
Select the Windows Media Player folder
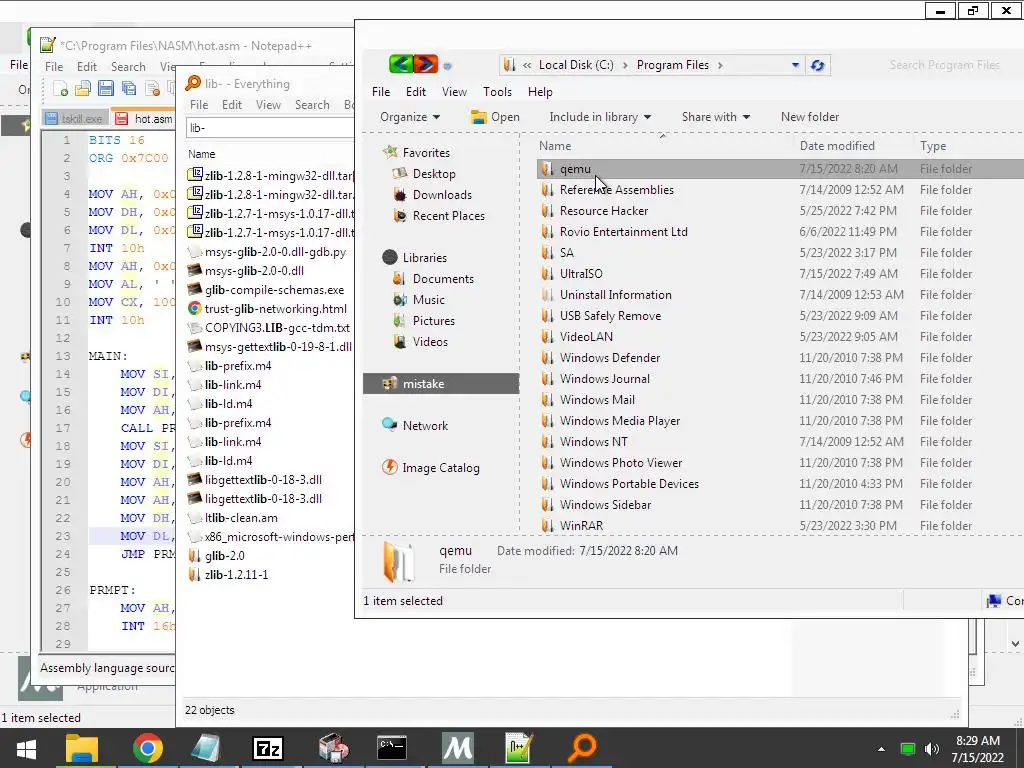click(619, 421)
